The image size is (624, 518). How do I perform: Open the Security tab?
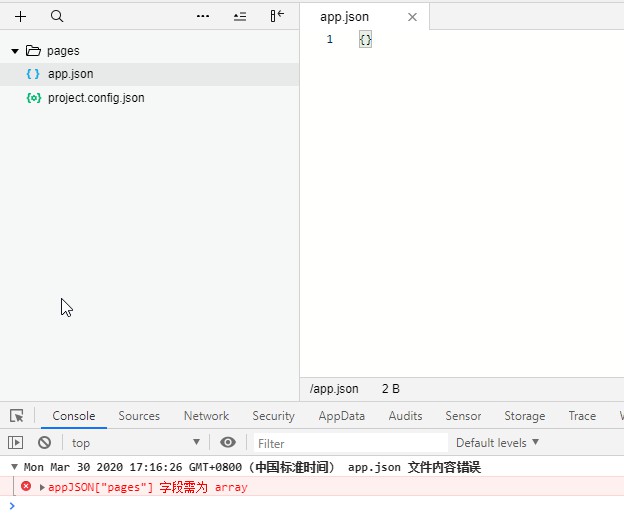(273, 416)
